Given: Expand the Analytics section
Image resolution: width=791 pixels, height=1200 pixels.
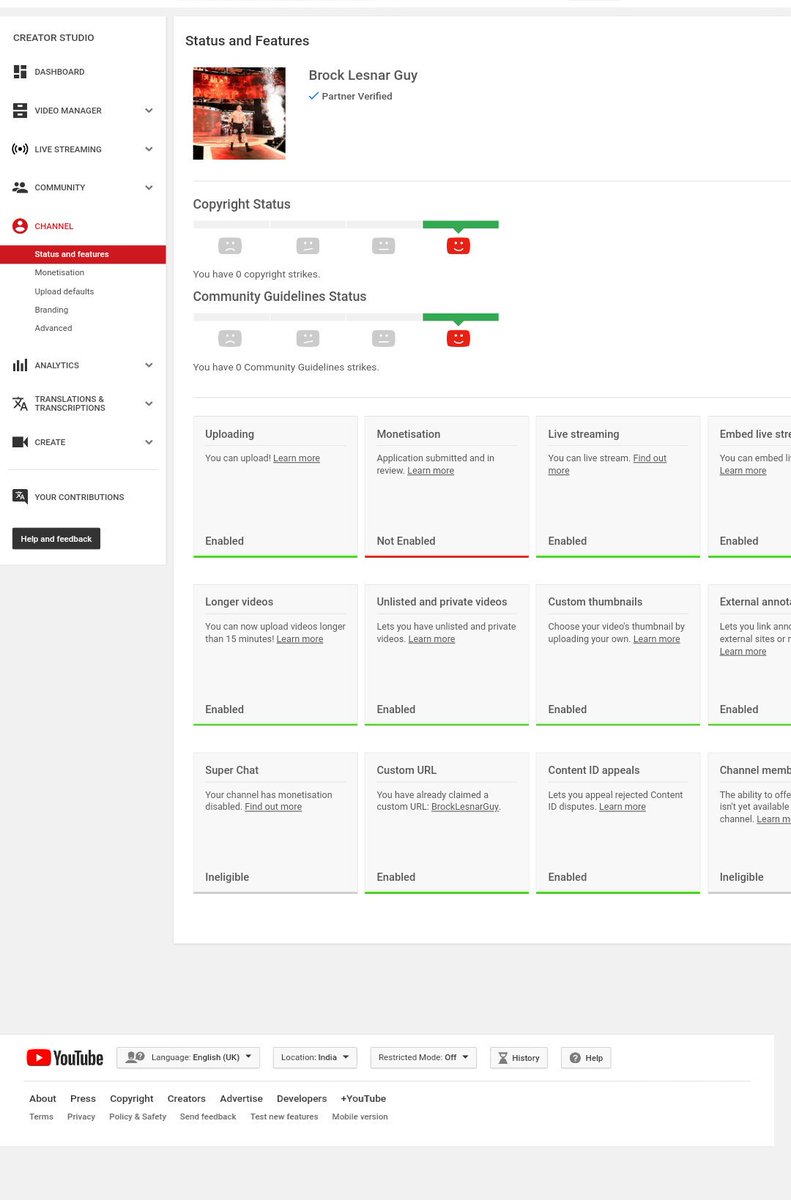Looking at the screenshot, I should click(x=149, y=365).
